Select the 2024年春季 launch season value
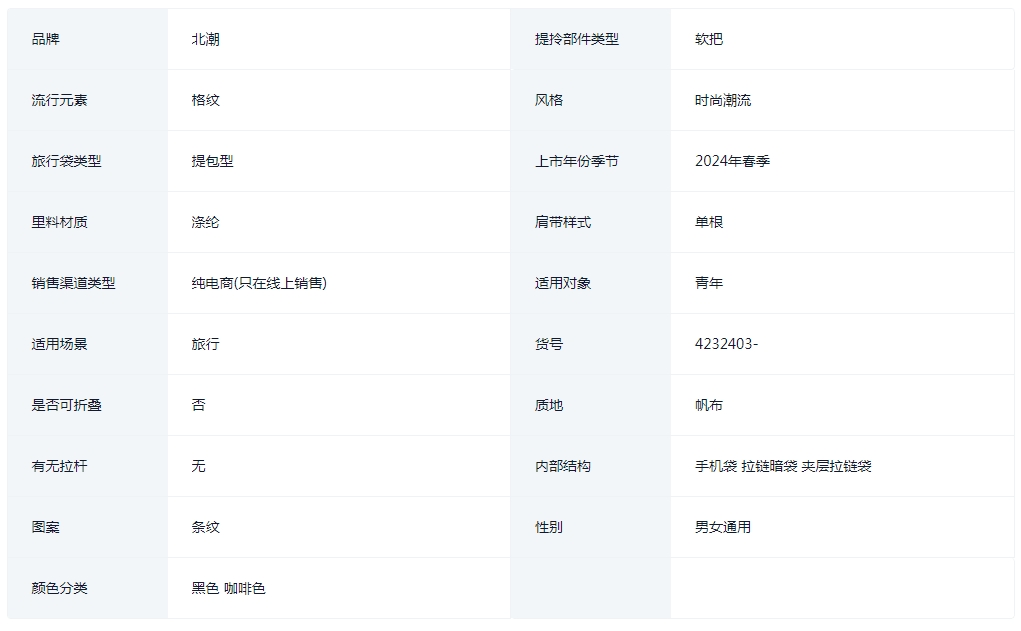The width and height of the screenshot is (1021, 631). (x=733, y=161)
